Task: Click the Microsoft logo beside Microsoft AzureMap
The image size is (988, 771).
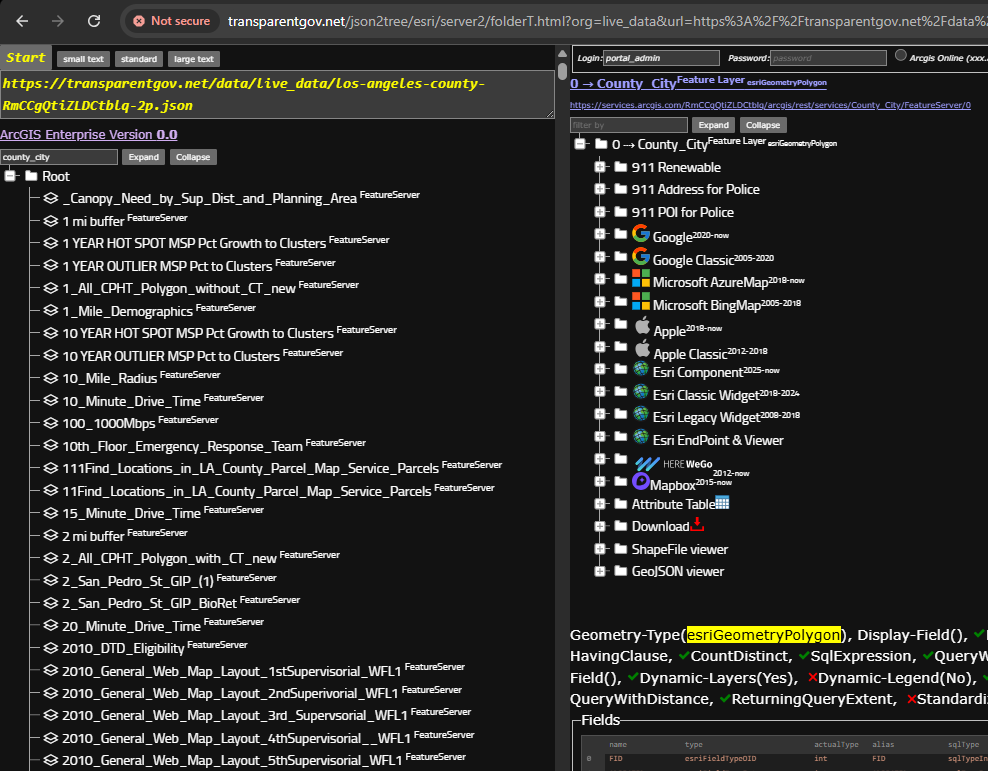Action: click(x=641, y=280)
